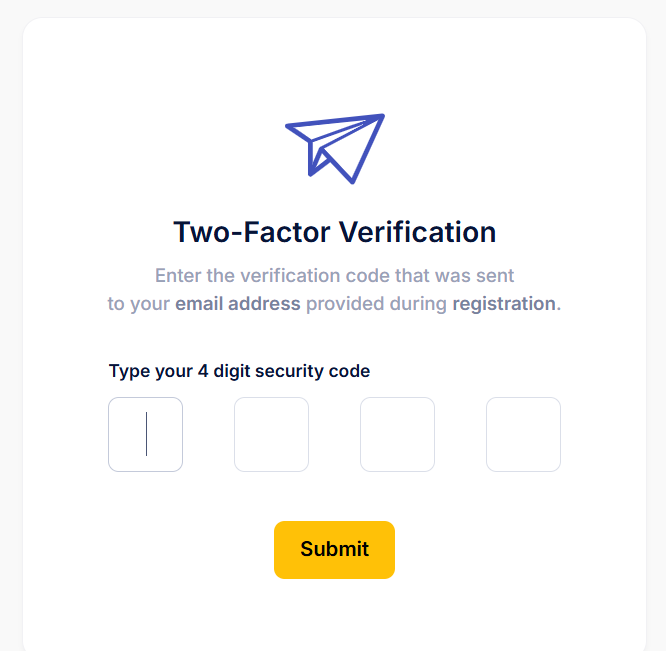The width and height of the screenshot is (666, 651).
Task: Click the bold "email address" text
Action: click(238, 304)
